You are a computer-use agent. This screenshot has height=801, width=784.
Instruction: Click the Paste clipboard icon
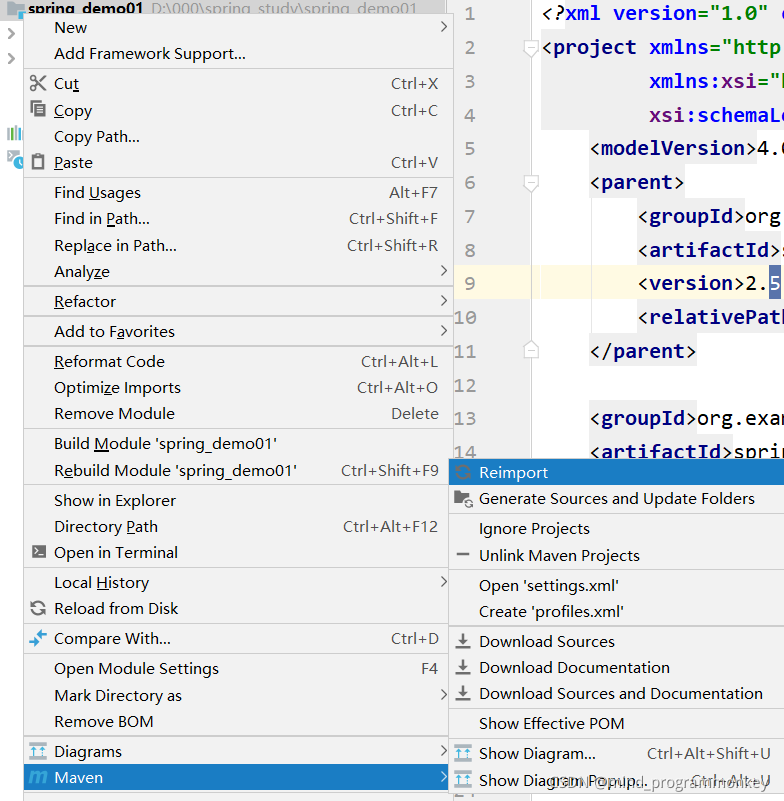pos(38,162)
